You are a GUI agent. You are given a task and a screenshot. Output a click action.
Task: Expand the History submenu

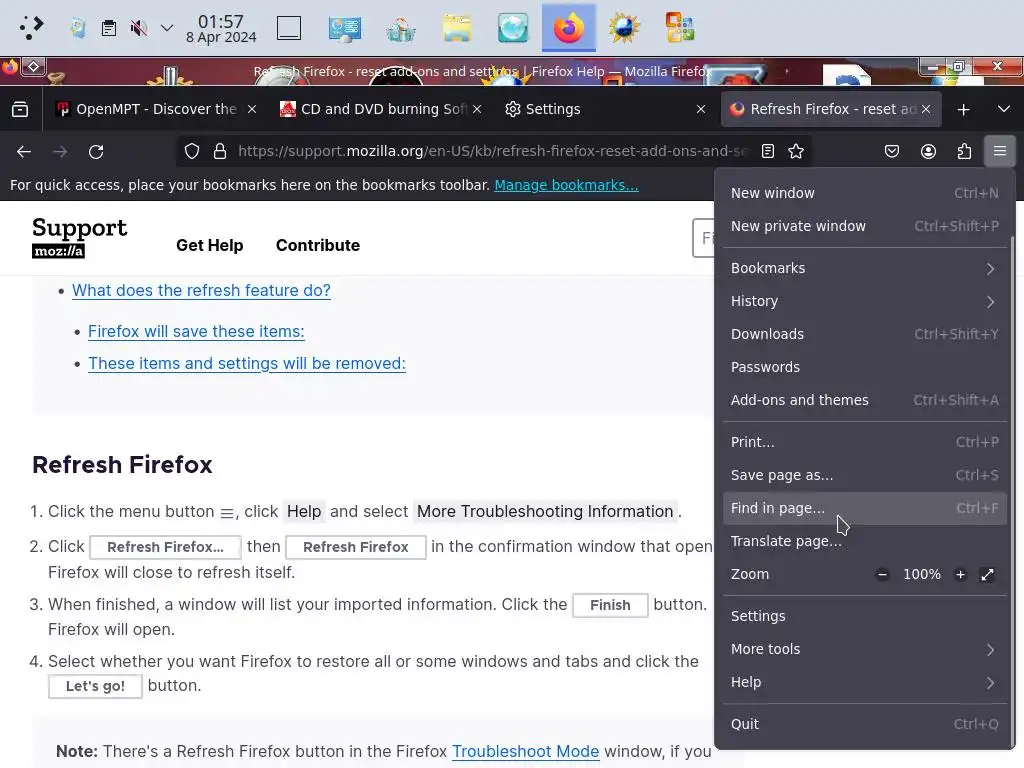[x=865, y=301]
